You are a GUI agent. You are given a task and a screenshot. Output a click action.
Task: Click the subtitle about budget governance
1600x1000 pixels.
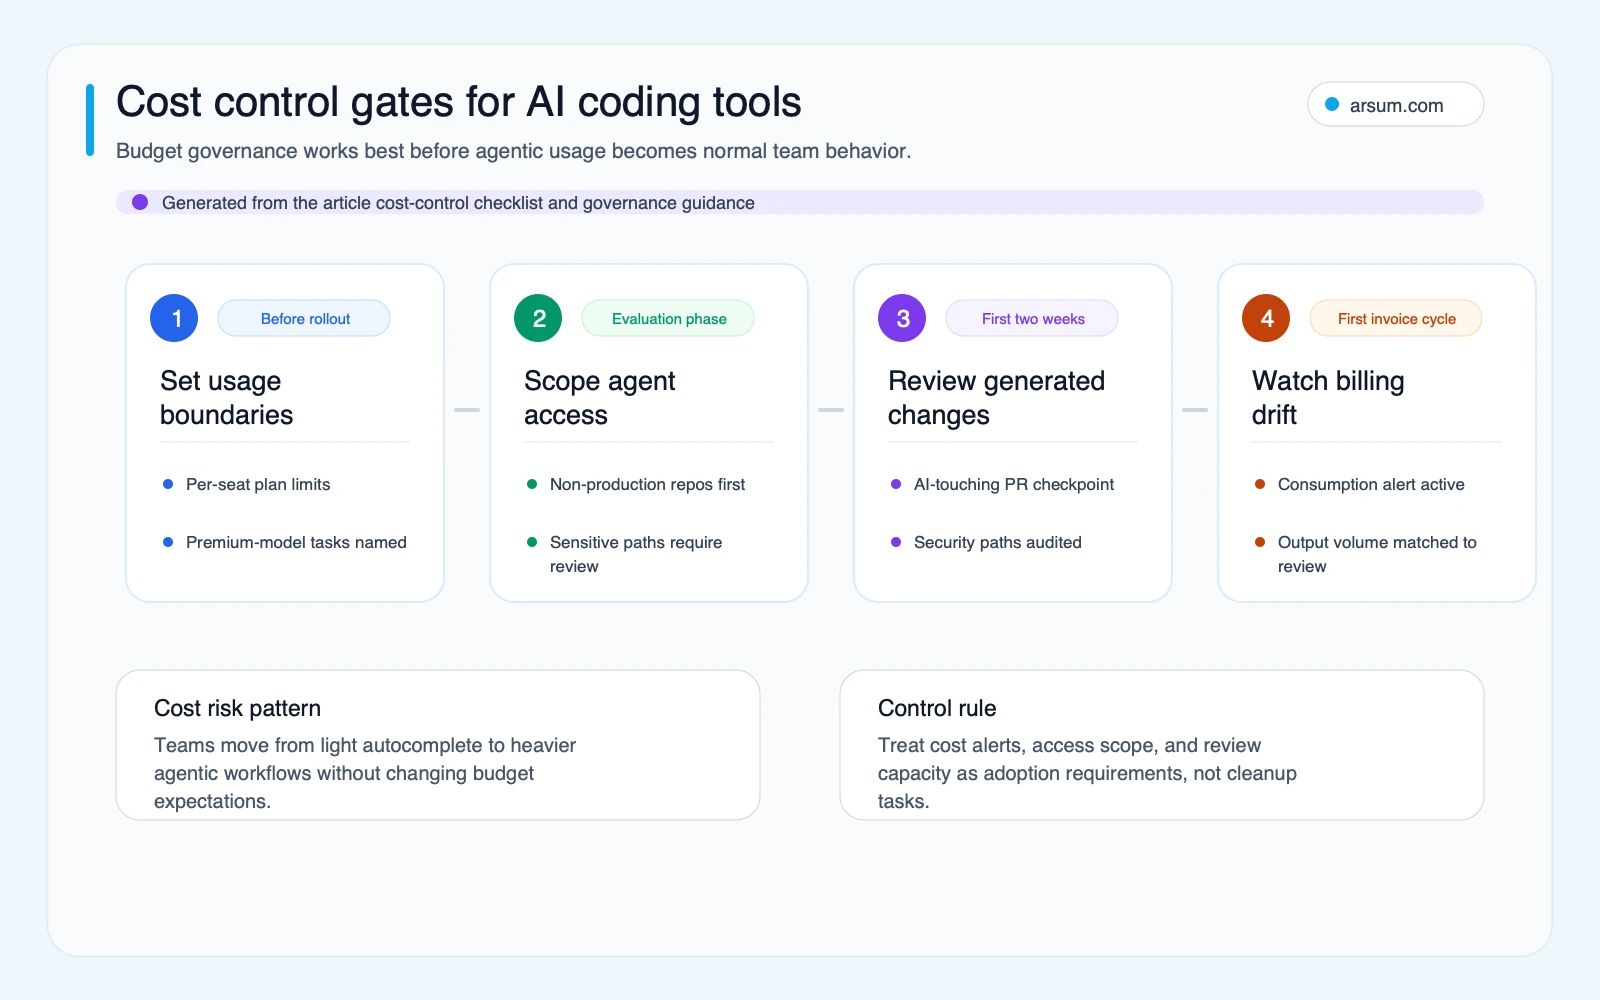513,151
